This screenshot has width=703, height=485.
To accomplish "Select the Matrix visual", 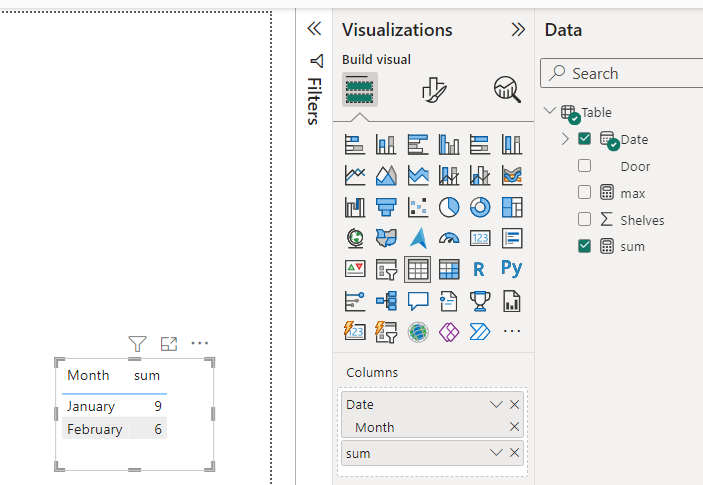I will click(x=449, y=269).
